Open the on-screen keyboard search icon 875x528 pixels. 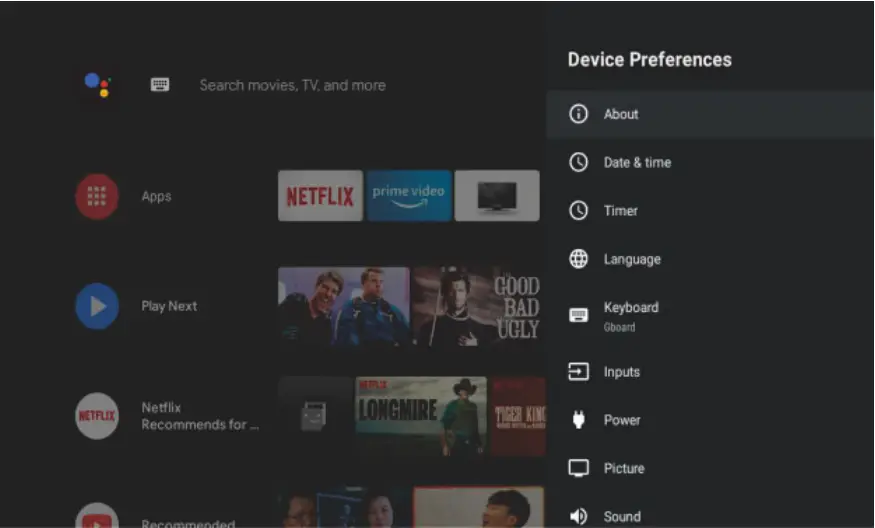coord(160,85)
